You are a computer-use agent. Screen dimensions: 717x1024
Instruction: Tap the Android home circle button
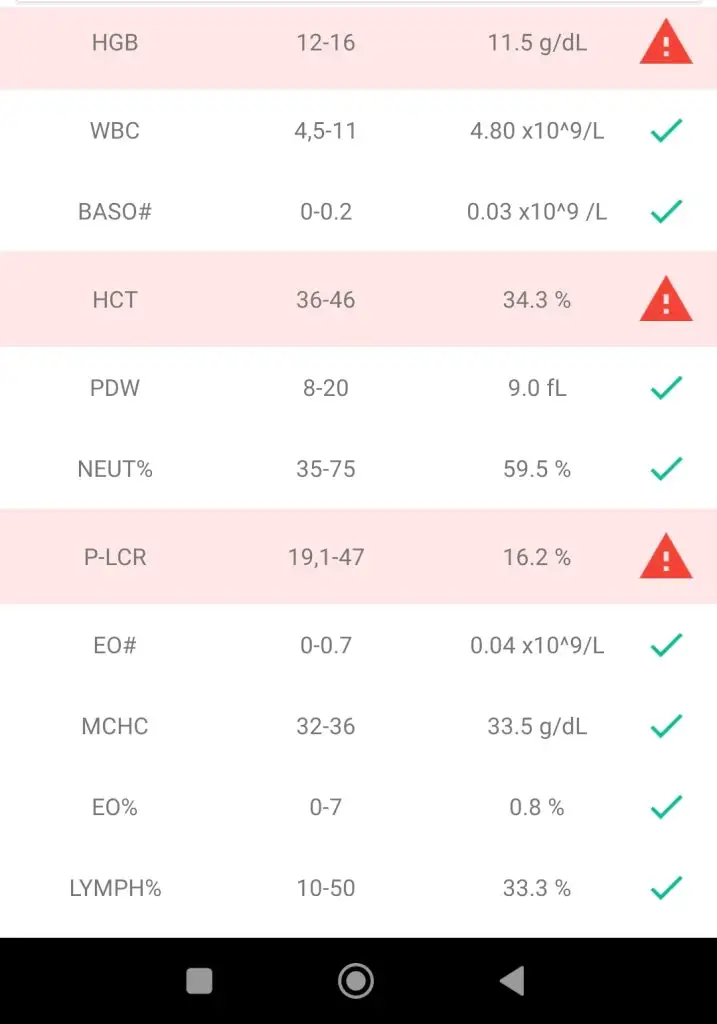click(x=356, y=980)
